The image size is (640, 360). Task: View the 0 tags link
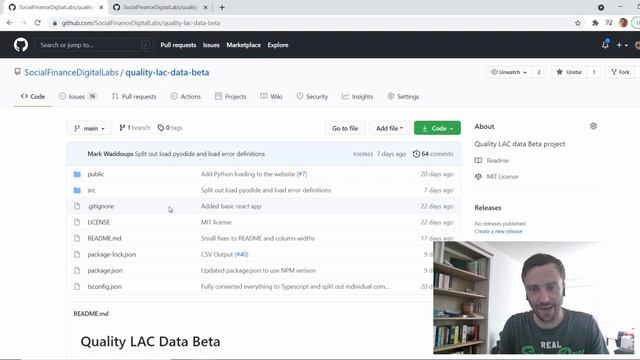coord(170,128)
